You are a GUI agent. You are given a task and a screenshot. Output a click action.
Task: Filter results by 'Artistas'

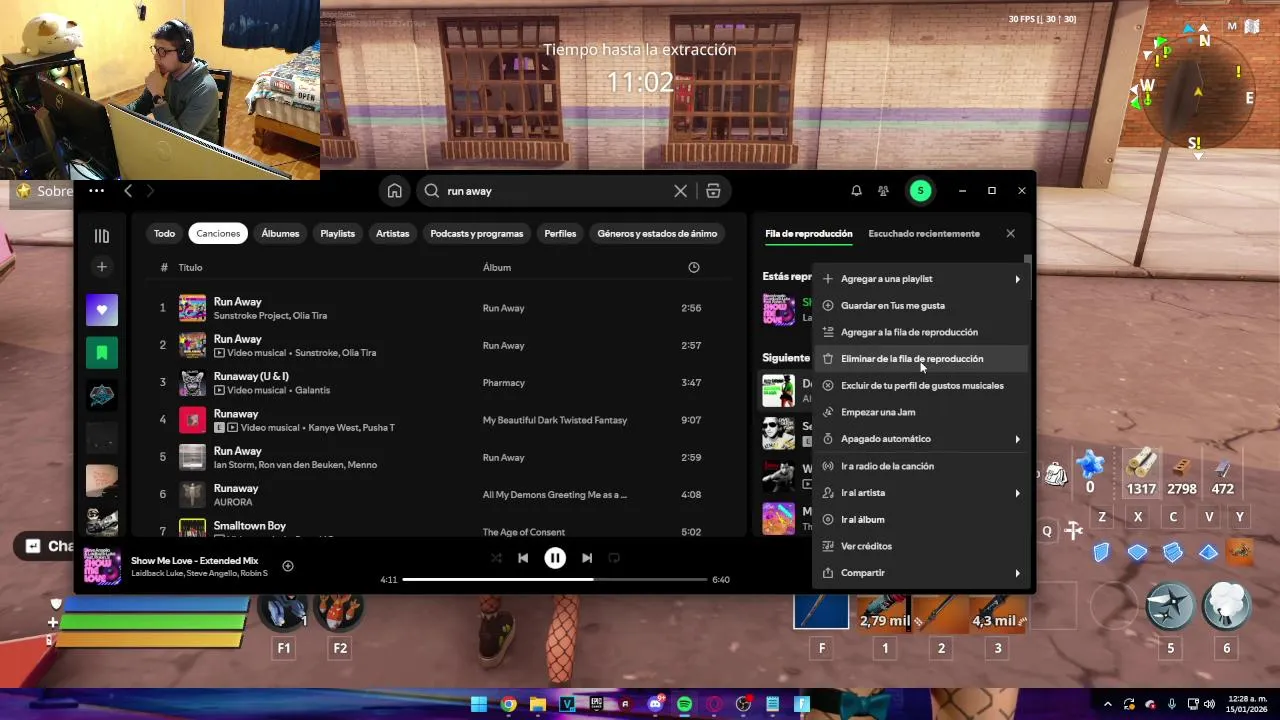click(393, 233)
